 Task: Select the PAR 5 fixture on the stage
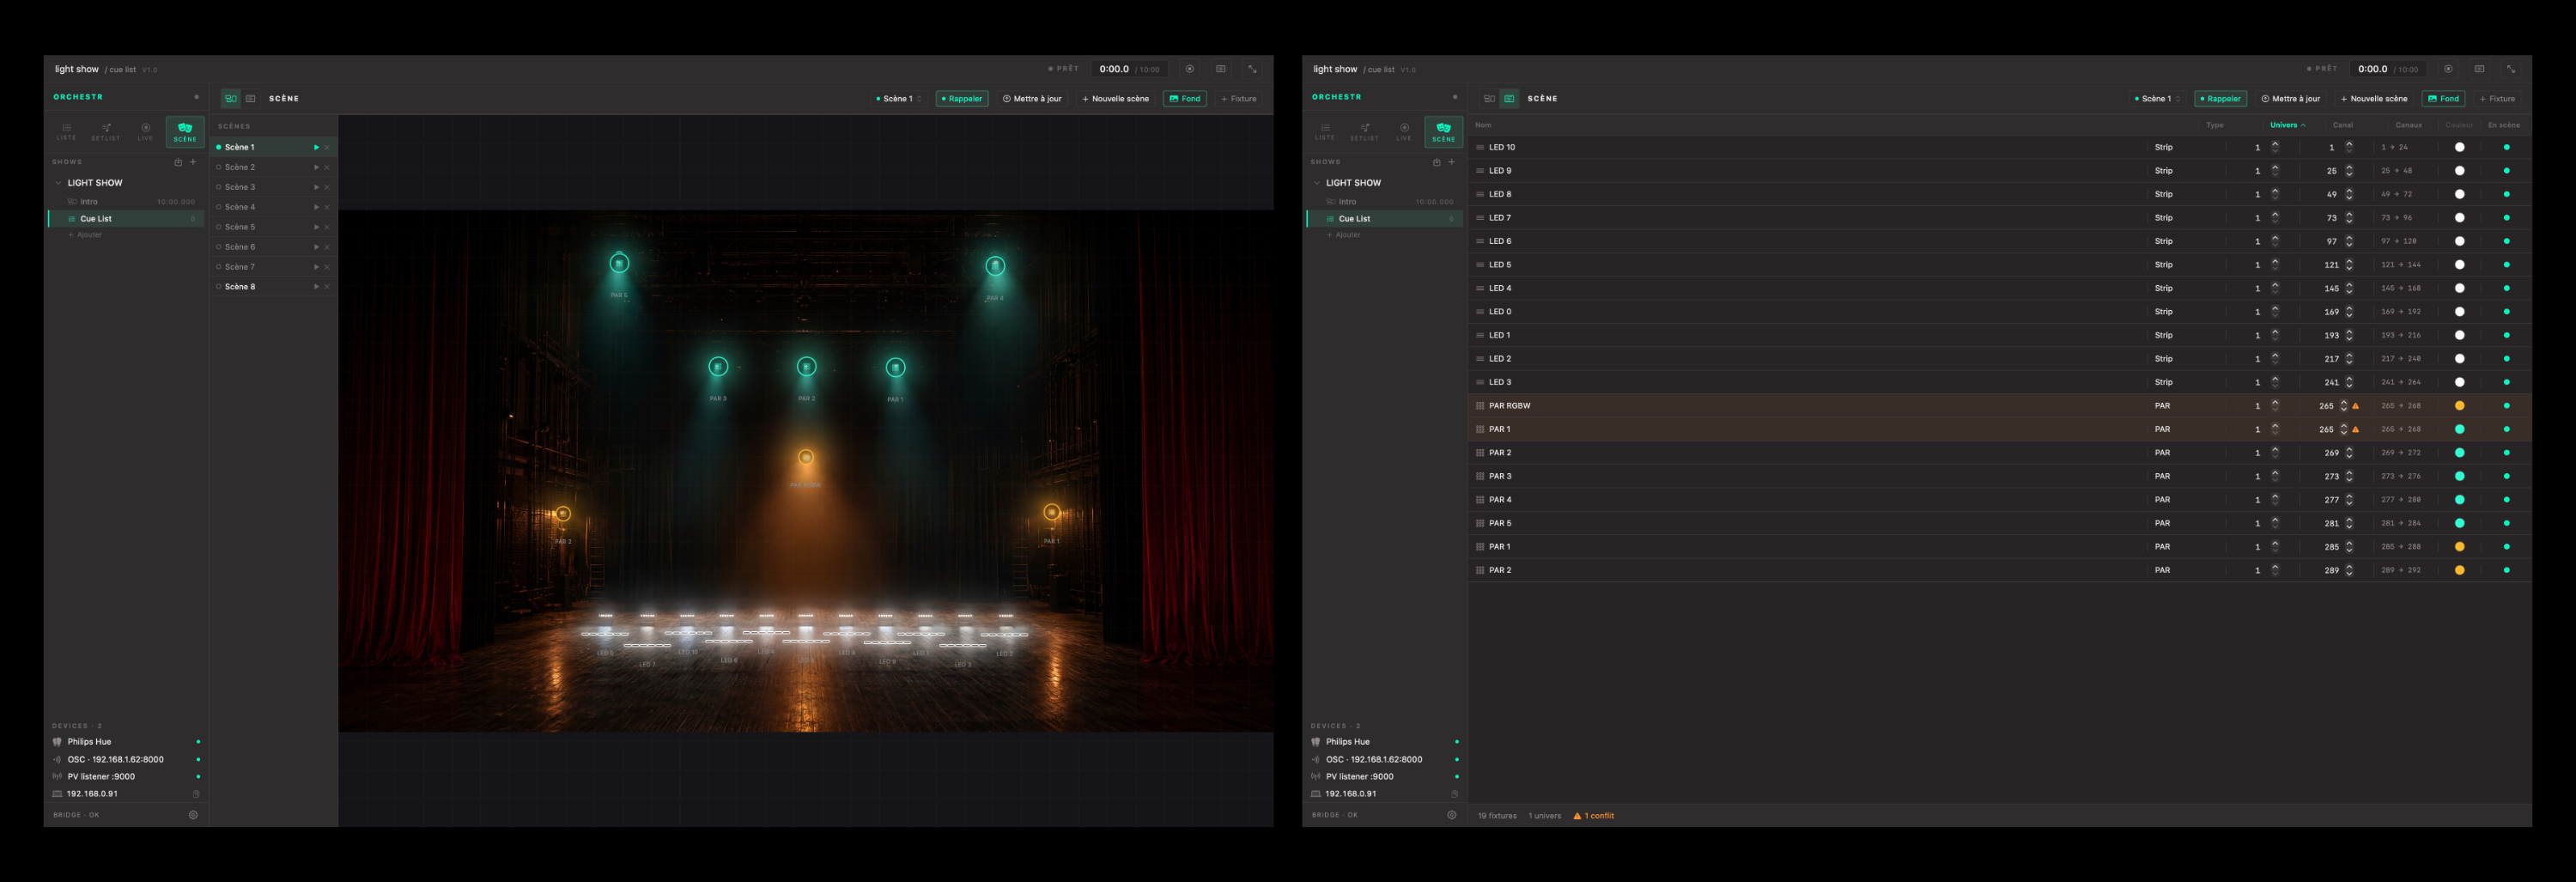click(619, 264)
